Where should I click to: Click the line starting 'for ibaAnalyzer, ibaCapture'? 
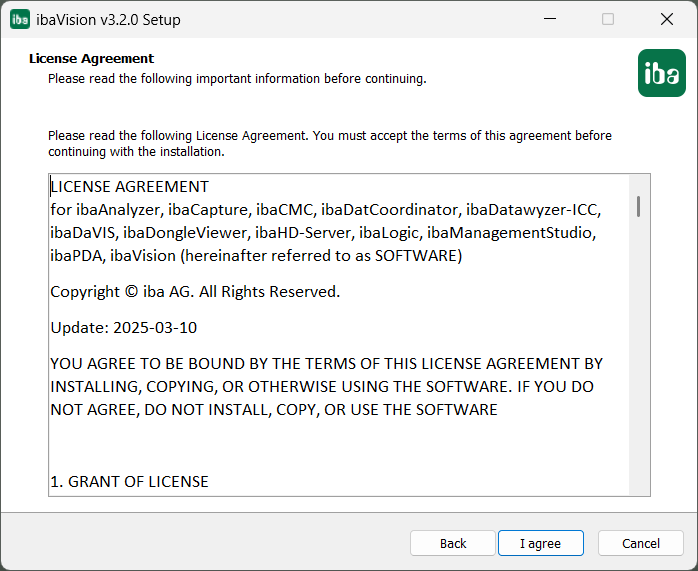pyautogui.click(x=325, y=210)
